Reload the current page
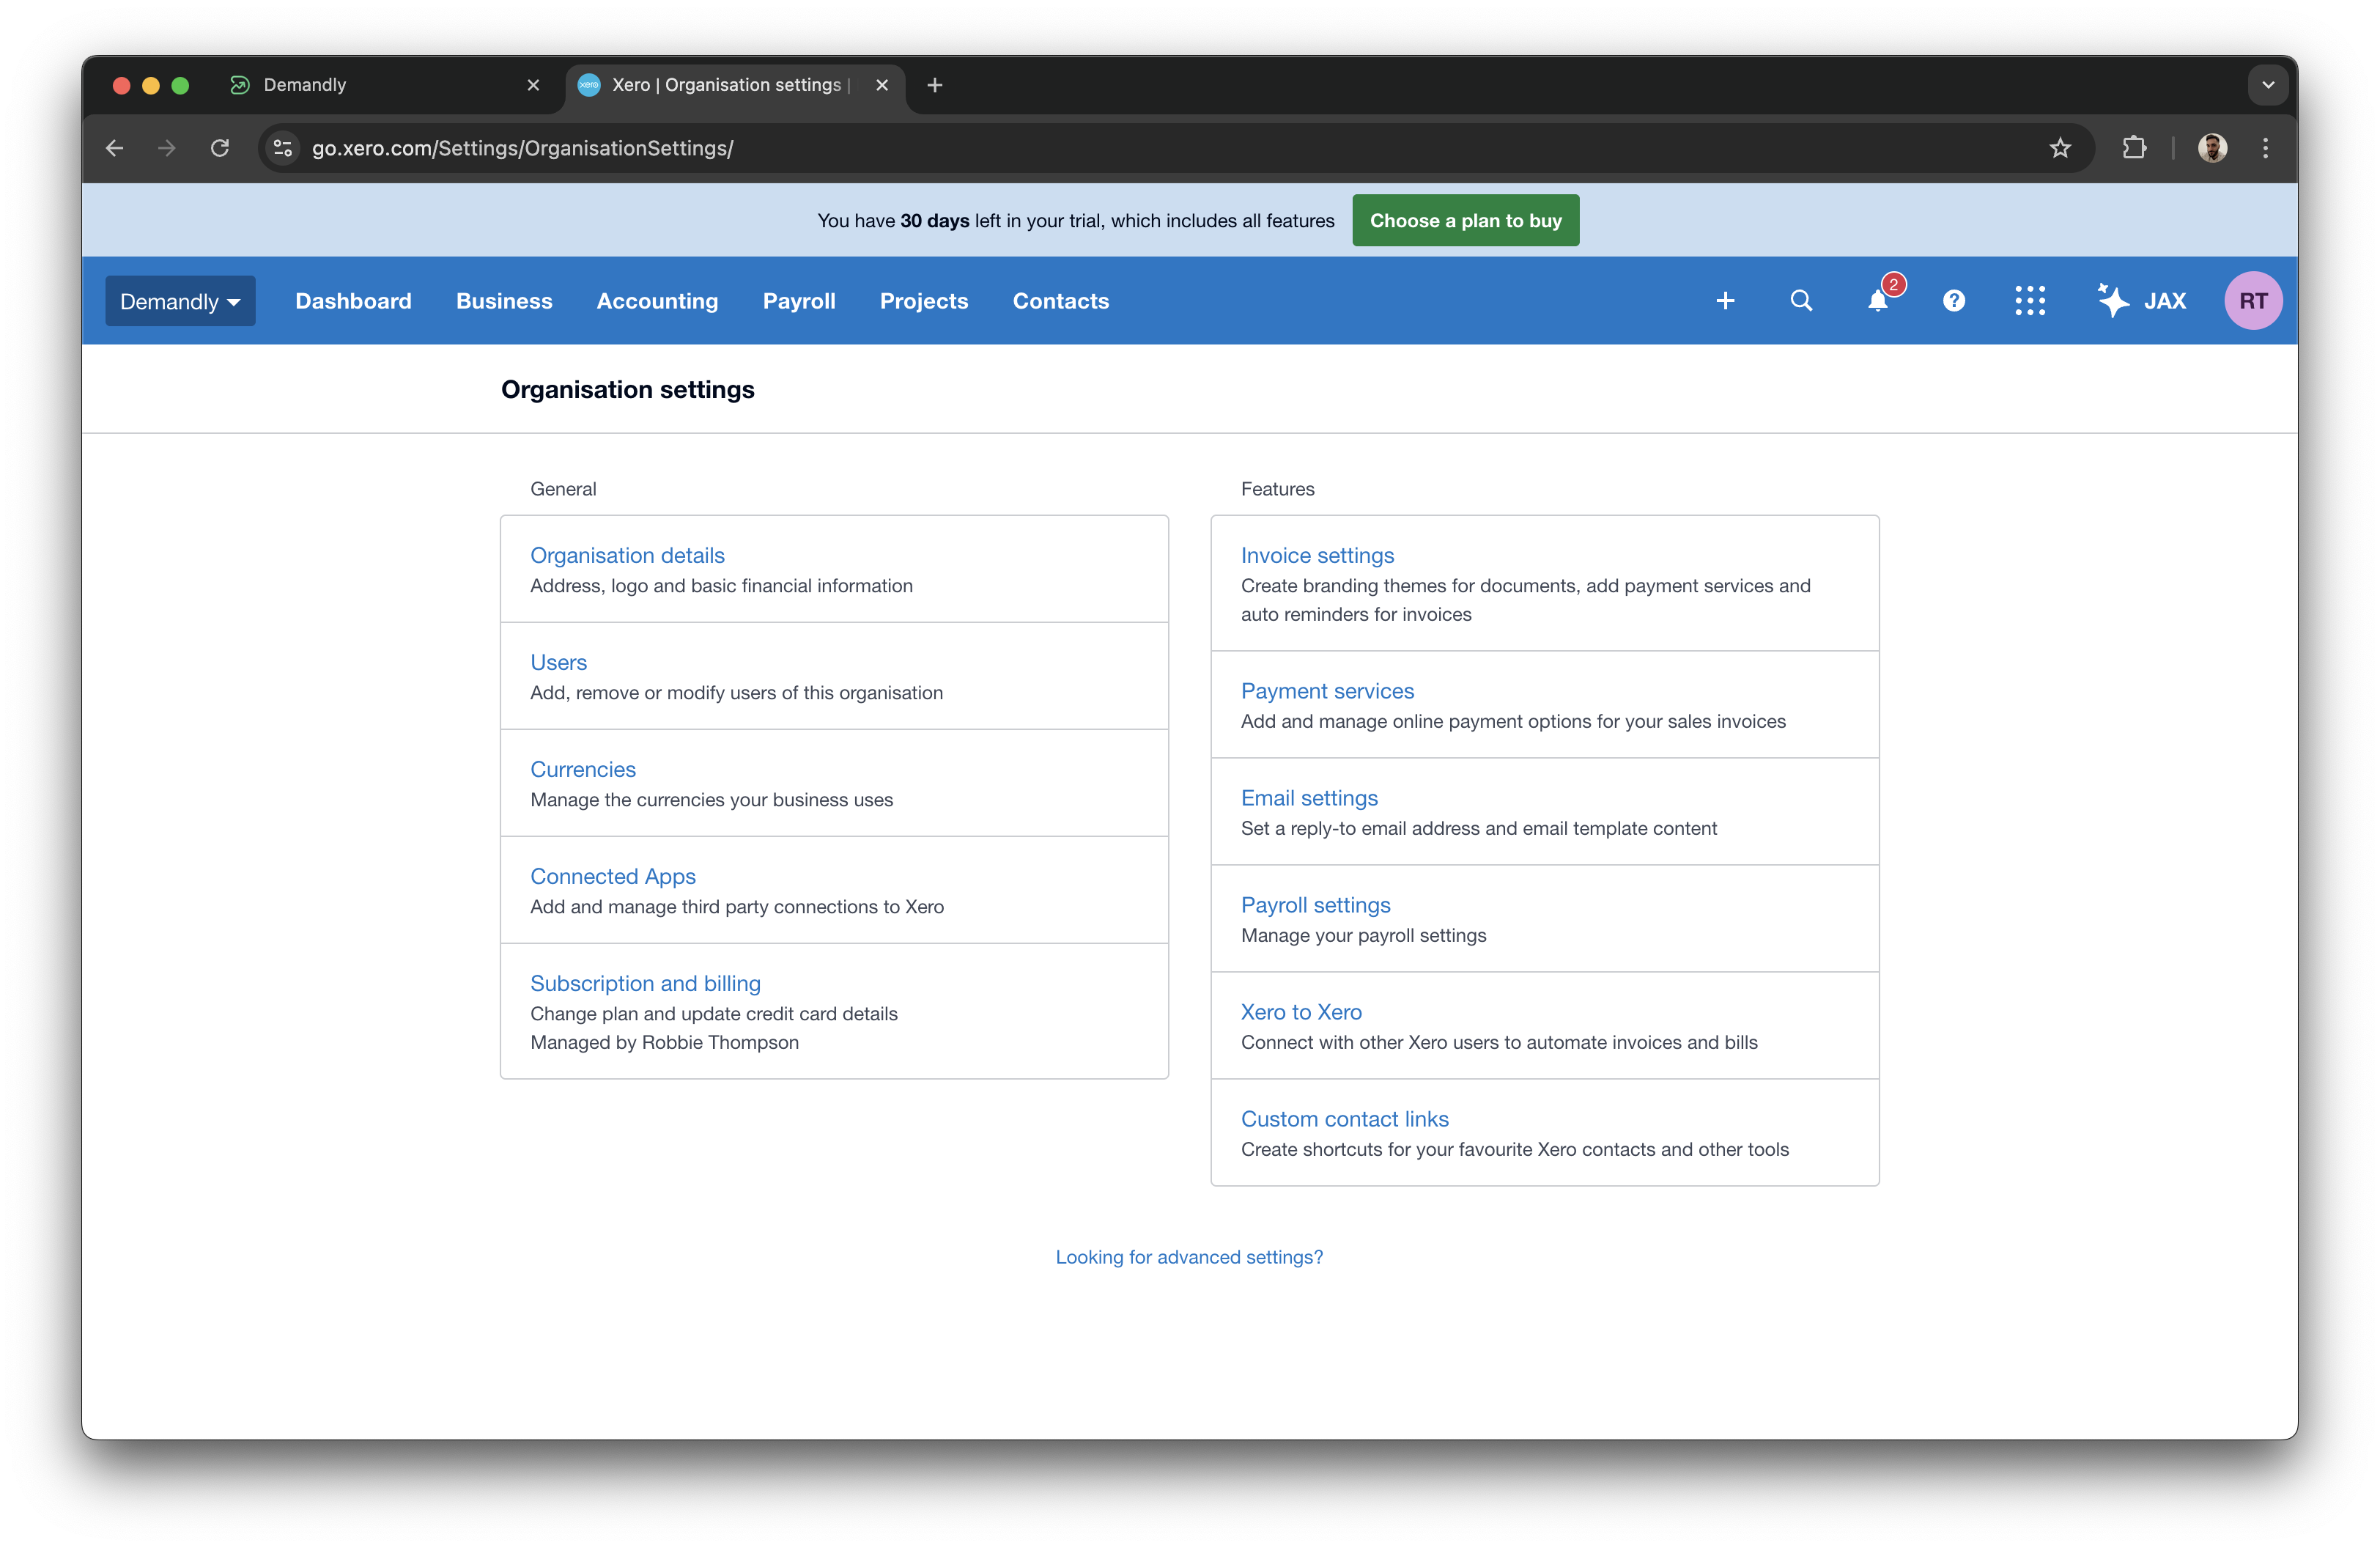2380x1548 pixels. tap(220, 148)
